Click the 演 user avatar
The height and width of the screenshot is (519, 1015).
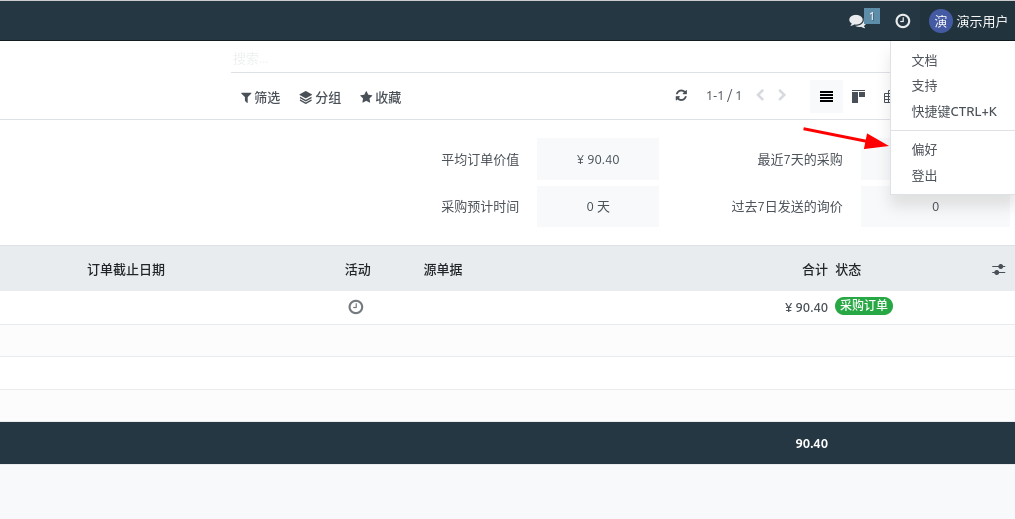click(941, 21)
